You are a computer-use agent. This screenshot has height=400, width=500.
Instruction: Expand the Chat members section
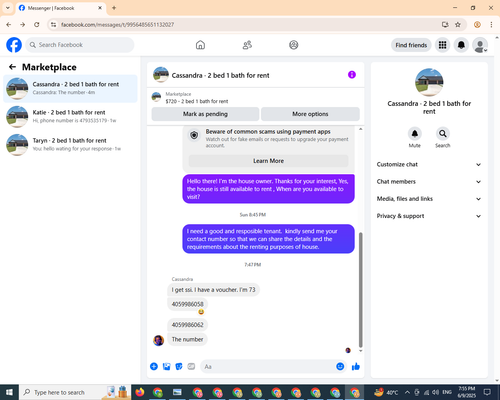429,182
